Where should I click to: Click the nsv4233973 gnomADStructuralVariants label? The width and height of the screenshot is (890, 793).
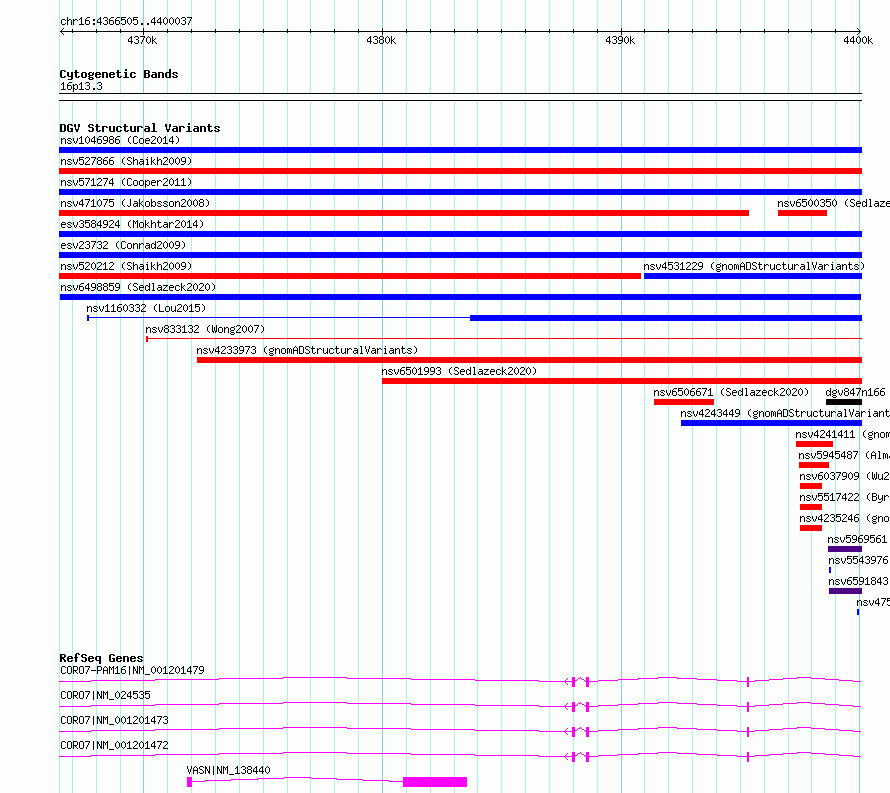click(x=307, y=350)
